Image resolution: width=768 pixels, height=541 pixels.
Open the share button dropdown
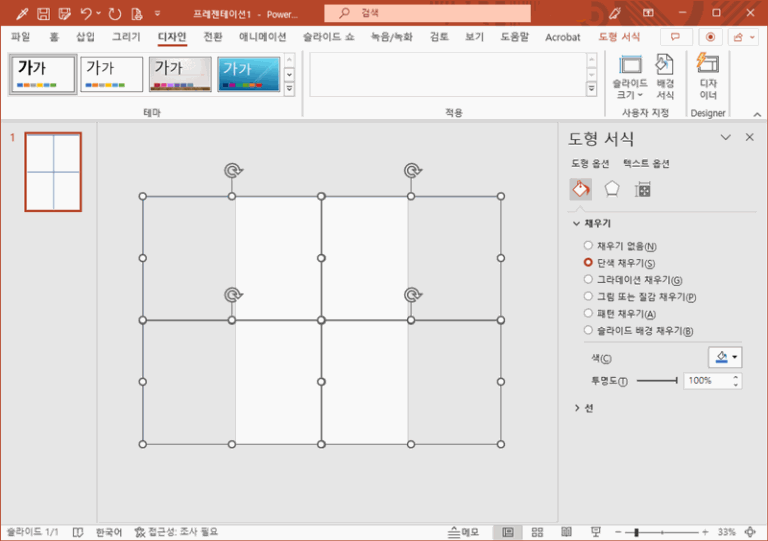click(x=744, y=37)
